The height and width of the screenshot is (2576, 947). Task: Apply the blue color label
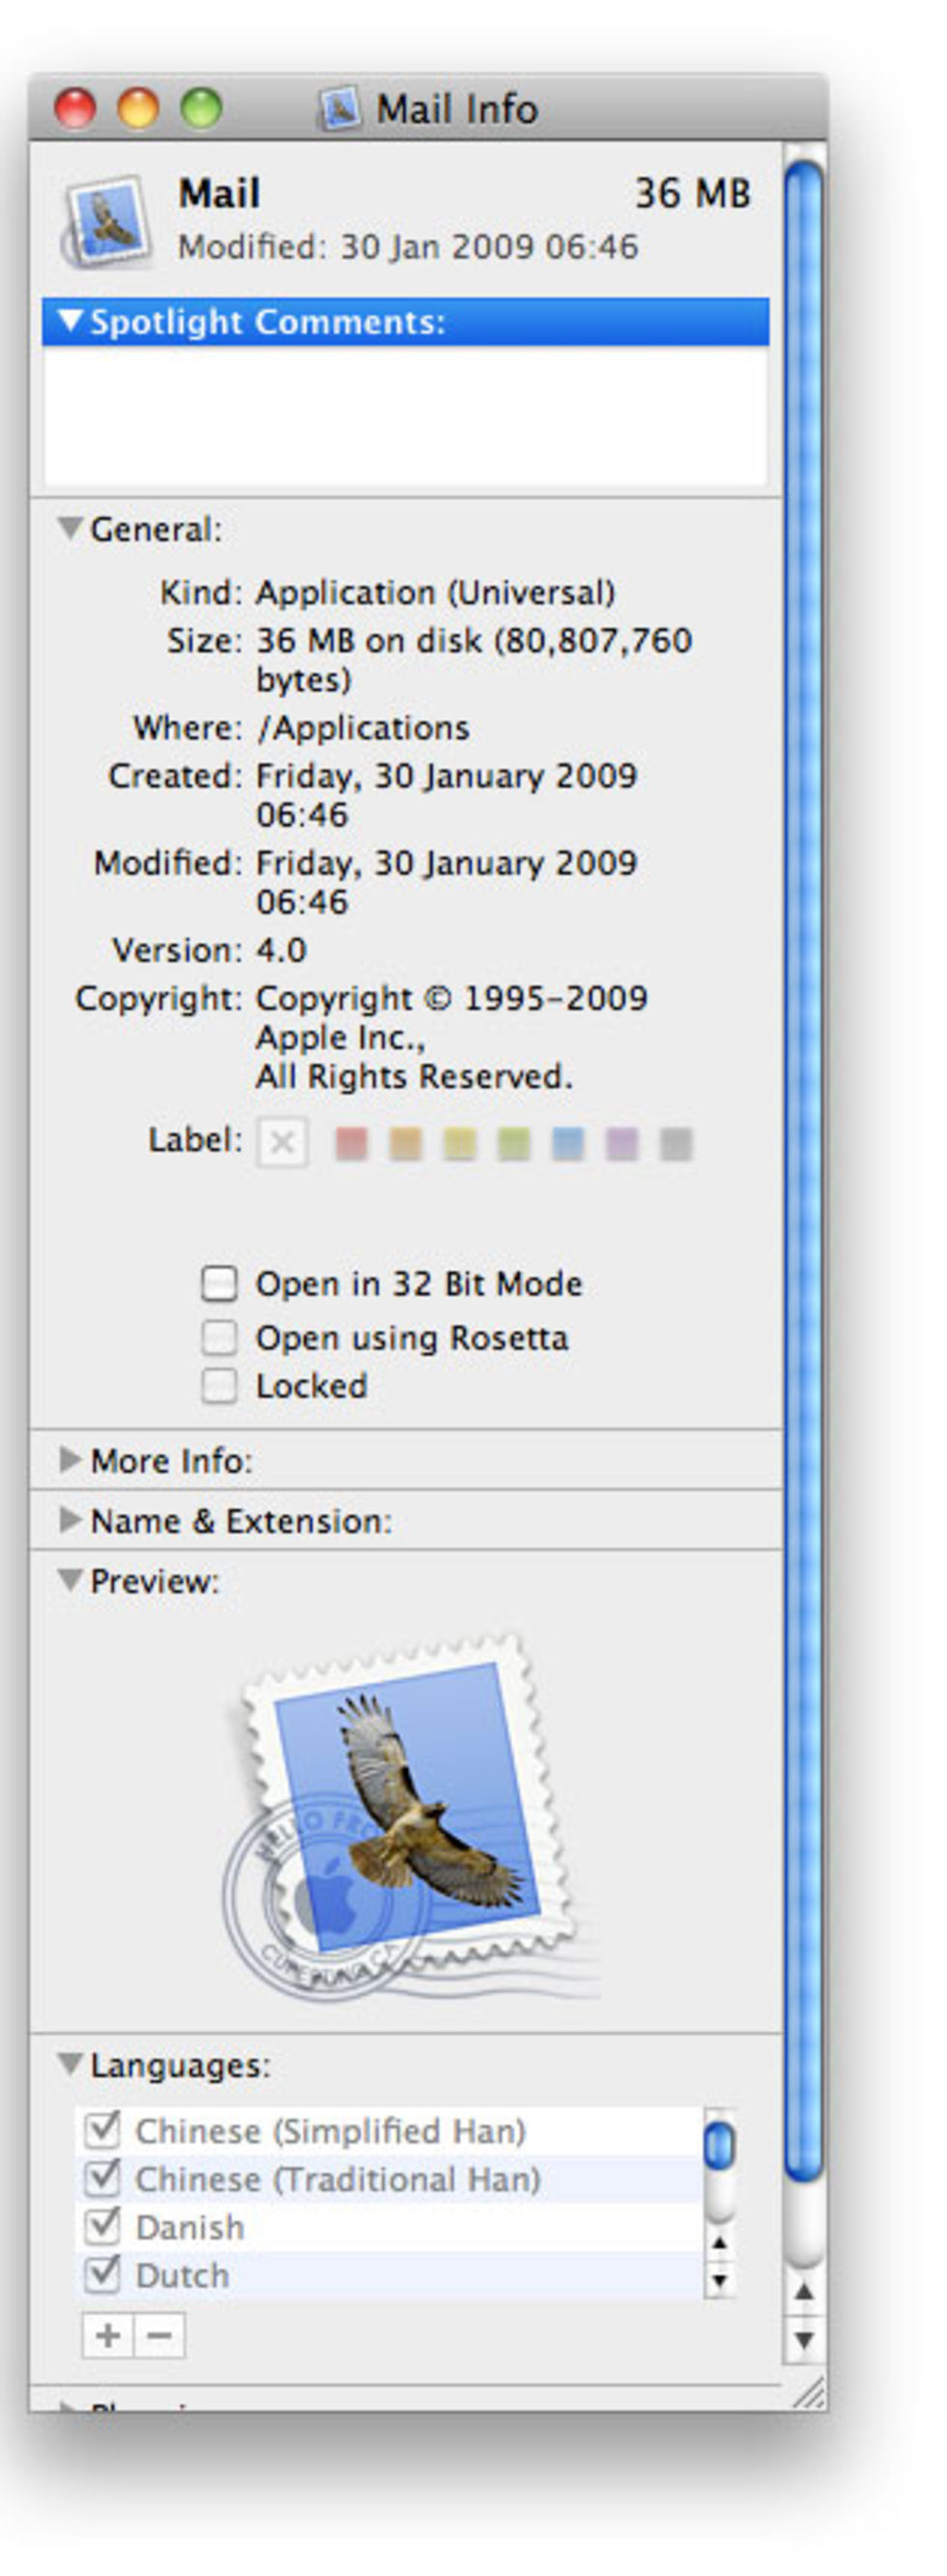(568, 1143)
